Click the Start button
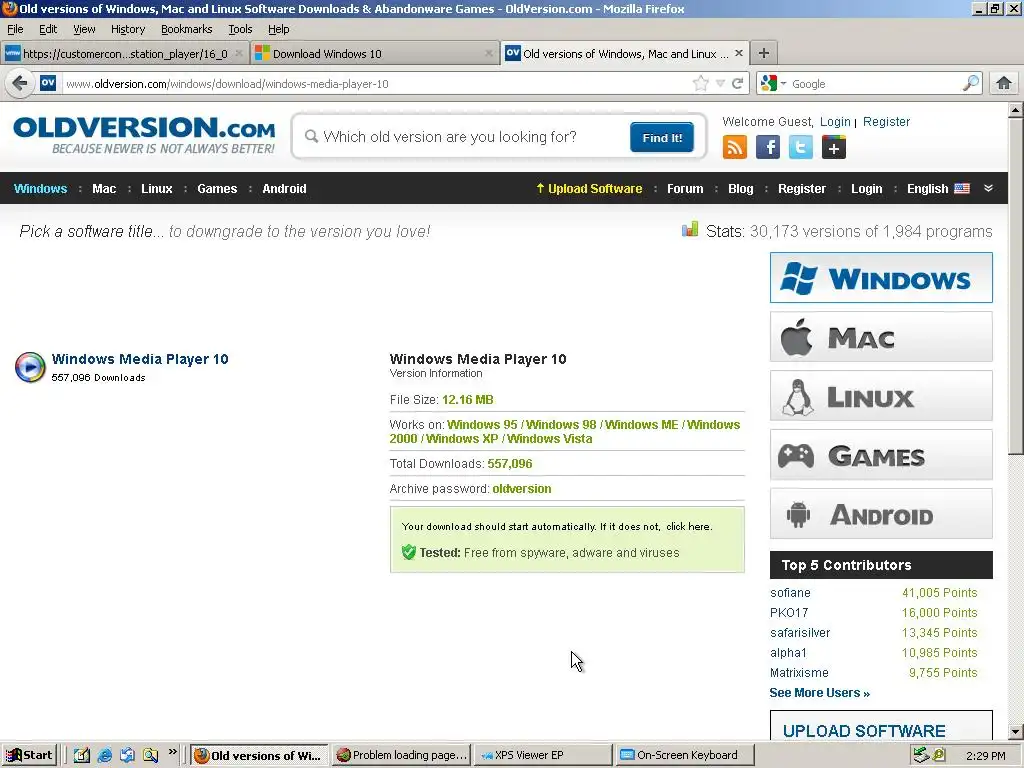 tap(29, 755)
